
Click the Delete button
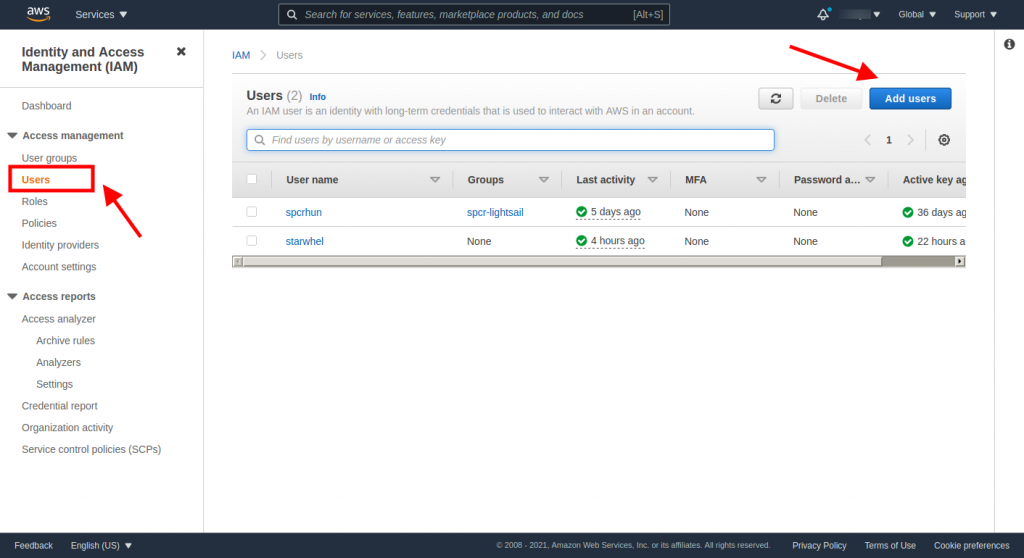tap(831, 99)
